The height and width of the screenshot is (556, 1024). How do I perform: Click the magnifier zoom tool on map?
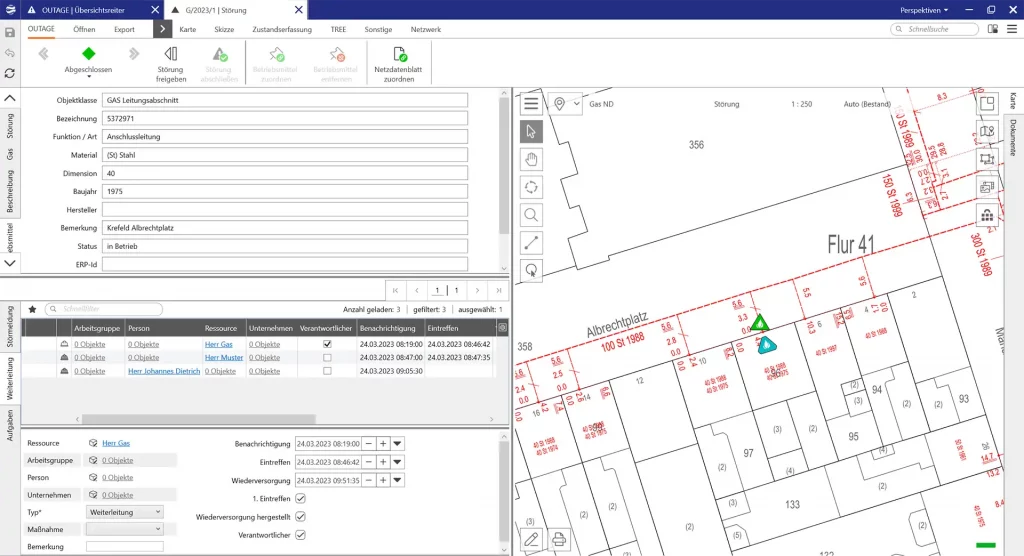(x=532, y=214)
